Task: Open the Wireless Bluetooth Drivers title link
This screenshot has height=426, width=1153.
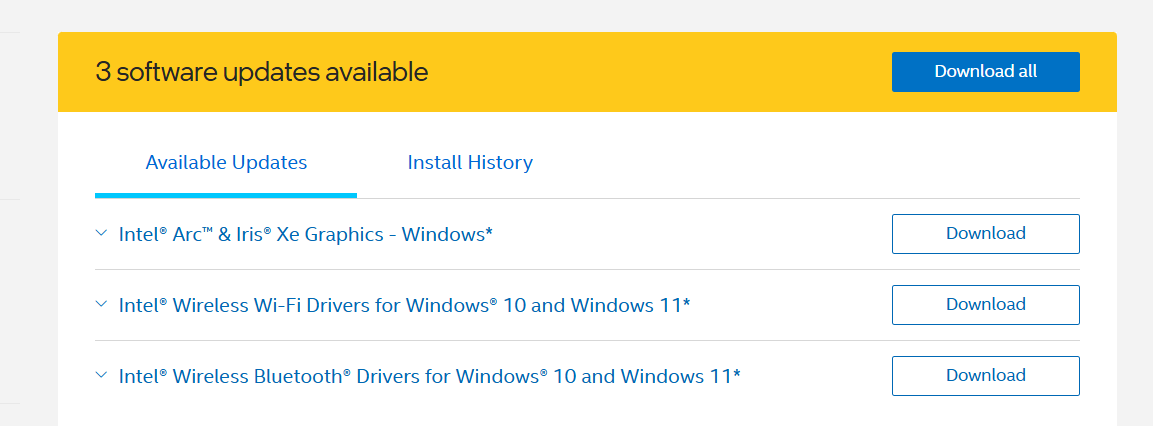Action: point(429,376)
